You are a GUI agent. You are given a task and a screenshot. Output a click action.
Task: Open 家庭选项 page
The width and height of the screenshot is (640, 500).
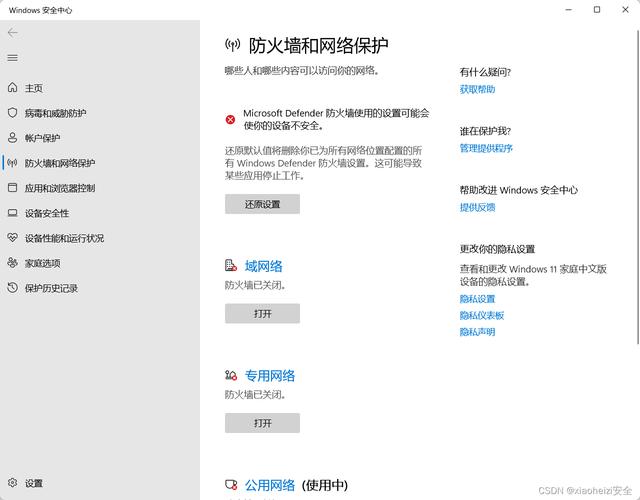coord(42,263)
